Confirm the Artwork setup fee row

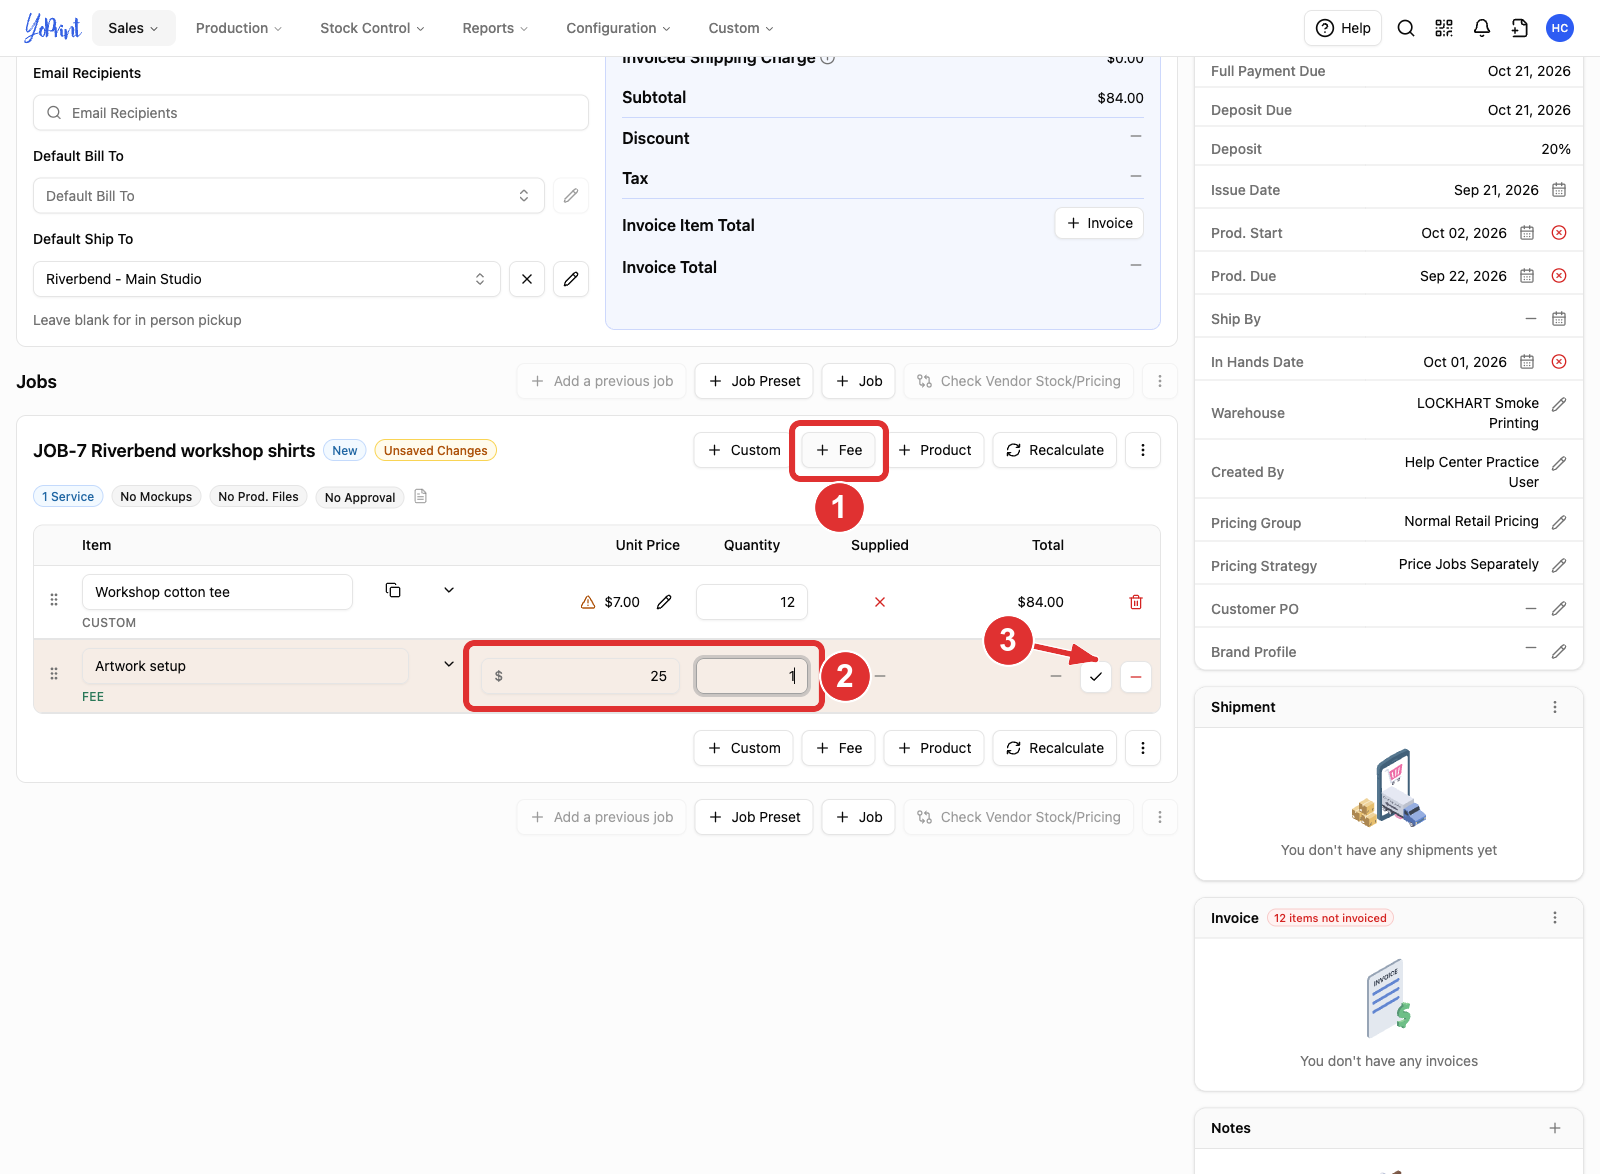click(1096, 677)
